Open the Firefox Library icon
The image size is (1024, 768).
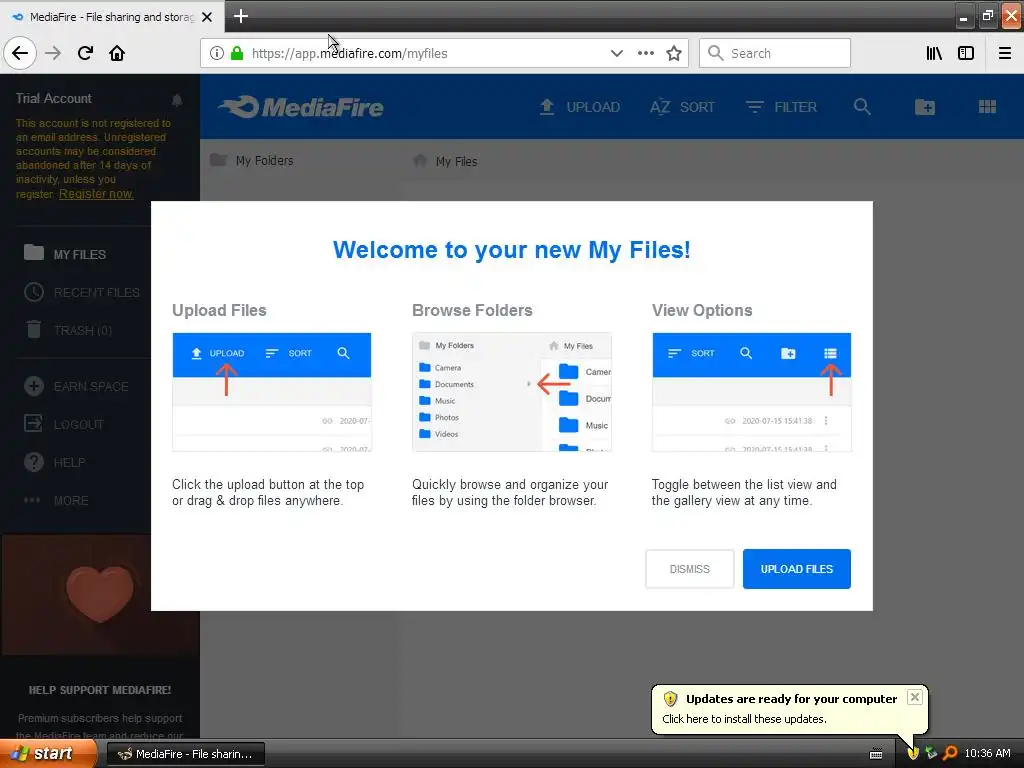pyautogui.click(x=934, y=53)
